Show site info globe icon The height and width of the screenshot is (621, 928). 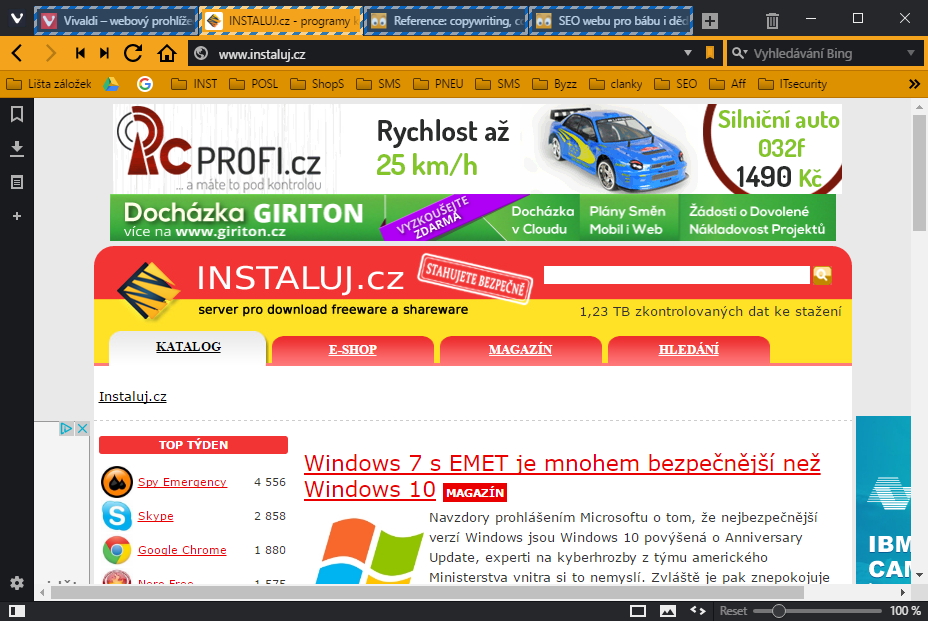coord(201,53)
